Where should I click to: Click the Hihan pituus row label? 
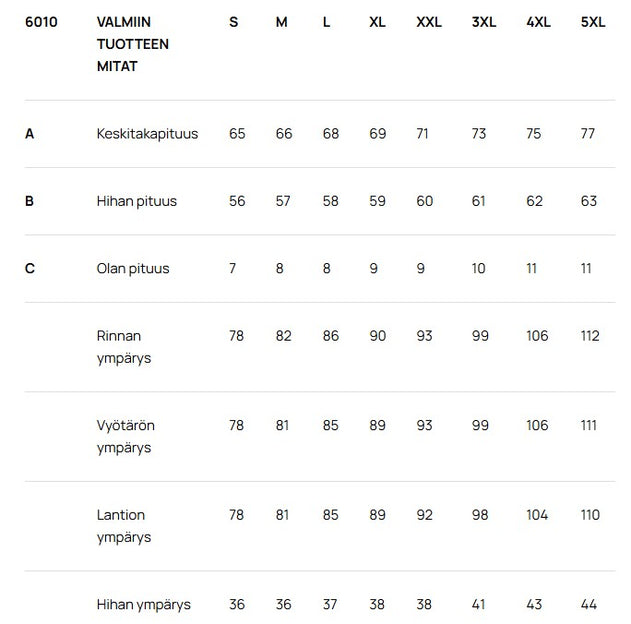click(x=137, y=201)
